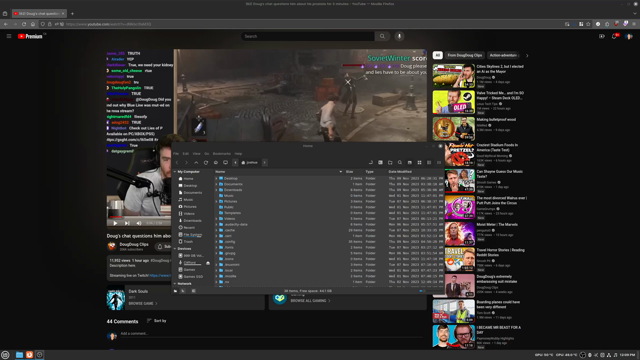The image size is (640, 360).
Task: Select the Templates folder row
Action: click(x=329, y=213)
